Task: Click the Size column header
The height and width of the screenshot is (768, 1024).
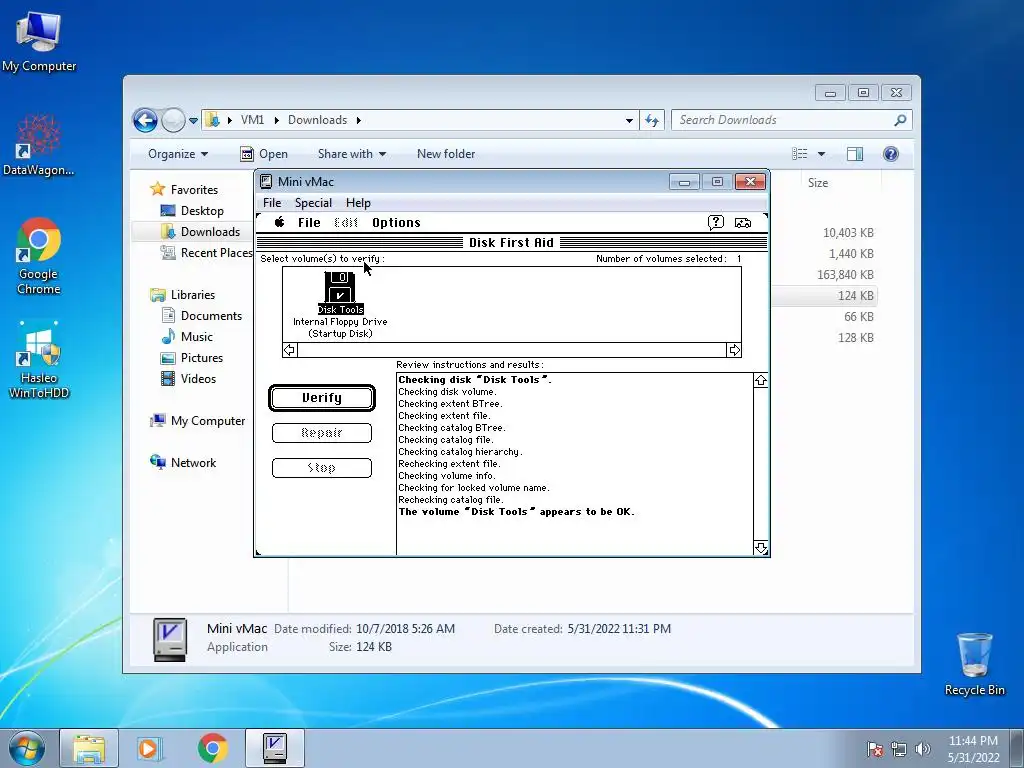Action: [x=818, y=183]
